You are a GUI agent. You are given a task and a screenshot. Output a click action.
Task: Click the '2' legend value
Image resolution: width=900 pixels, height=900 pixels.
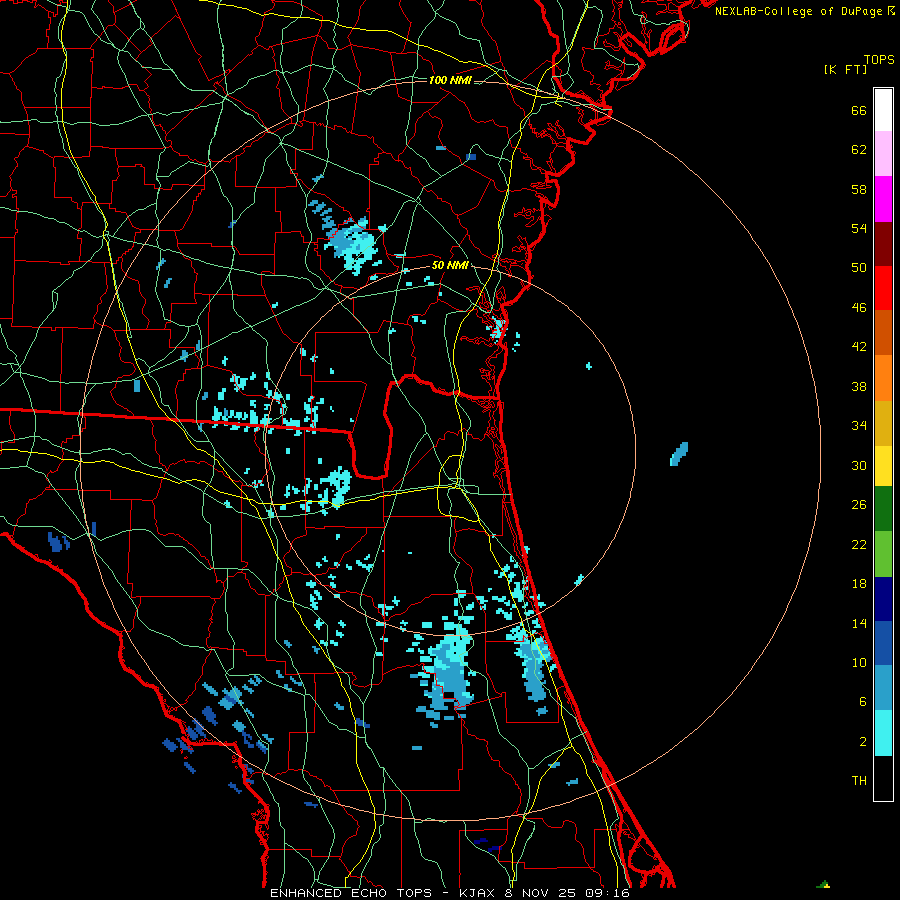tap(863, 742)
